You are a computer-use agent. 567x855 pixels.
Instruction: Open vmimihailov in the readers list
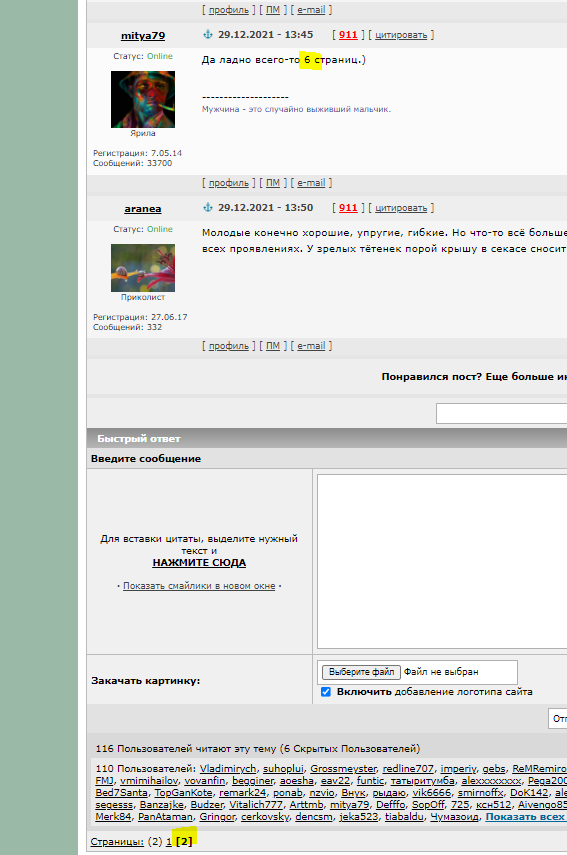coord(148,781)
